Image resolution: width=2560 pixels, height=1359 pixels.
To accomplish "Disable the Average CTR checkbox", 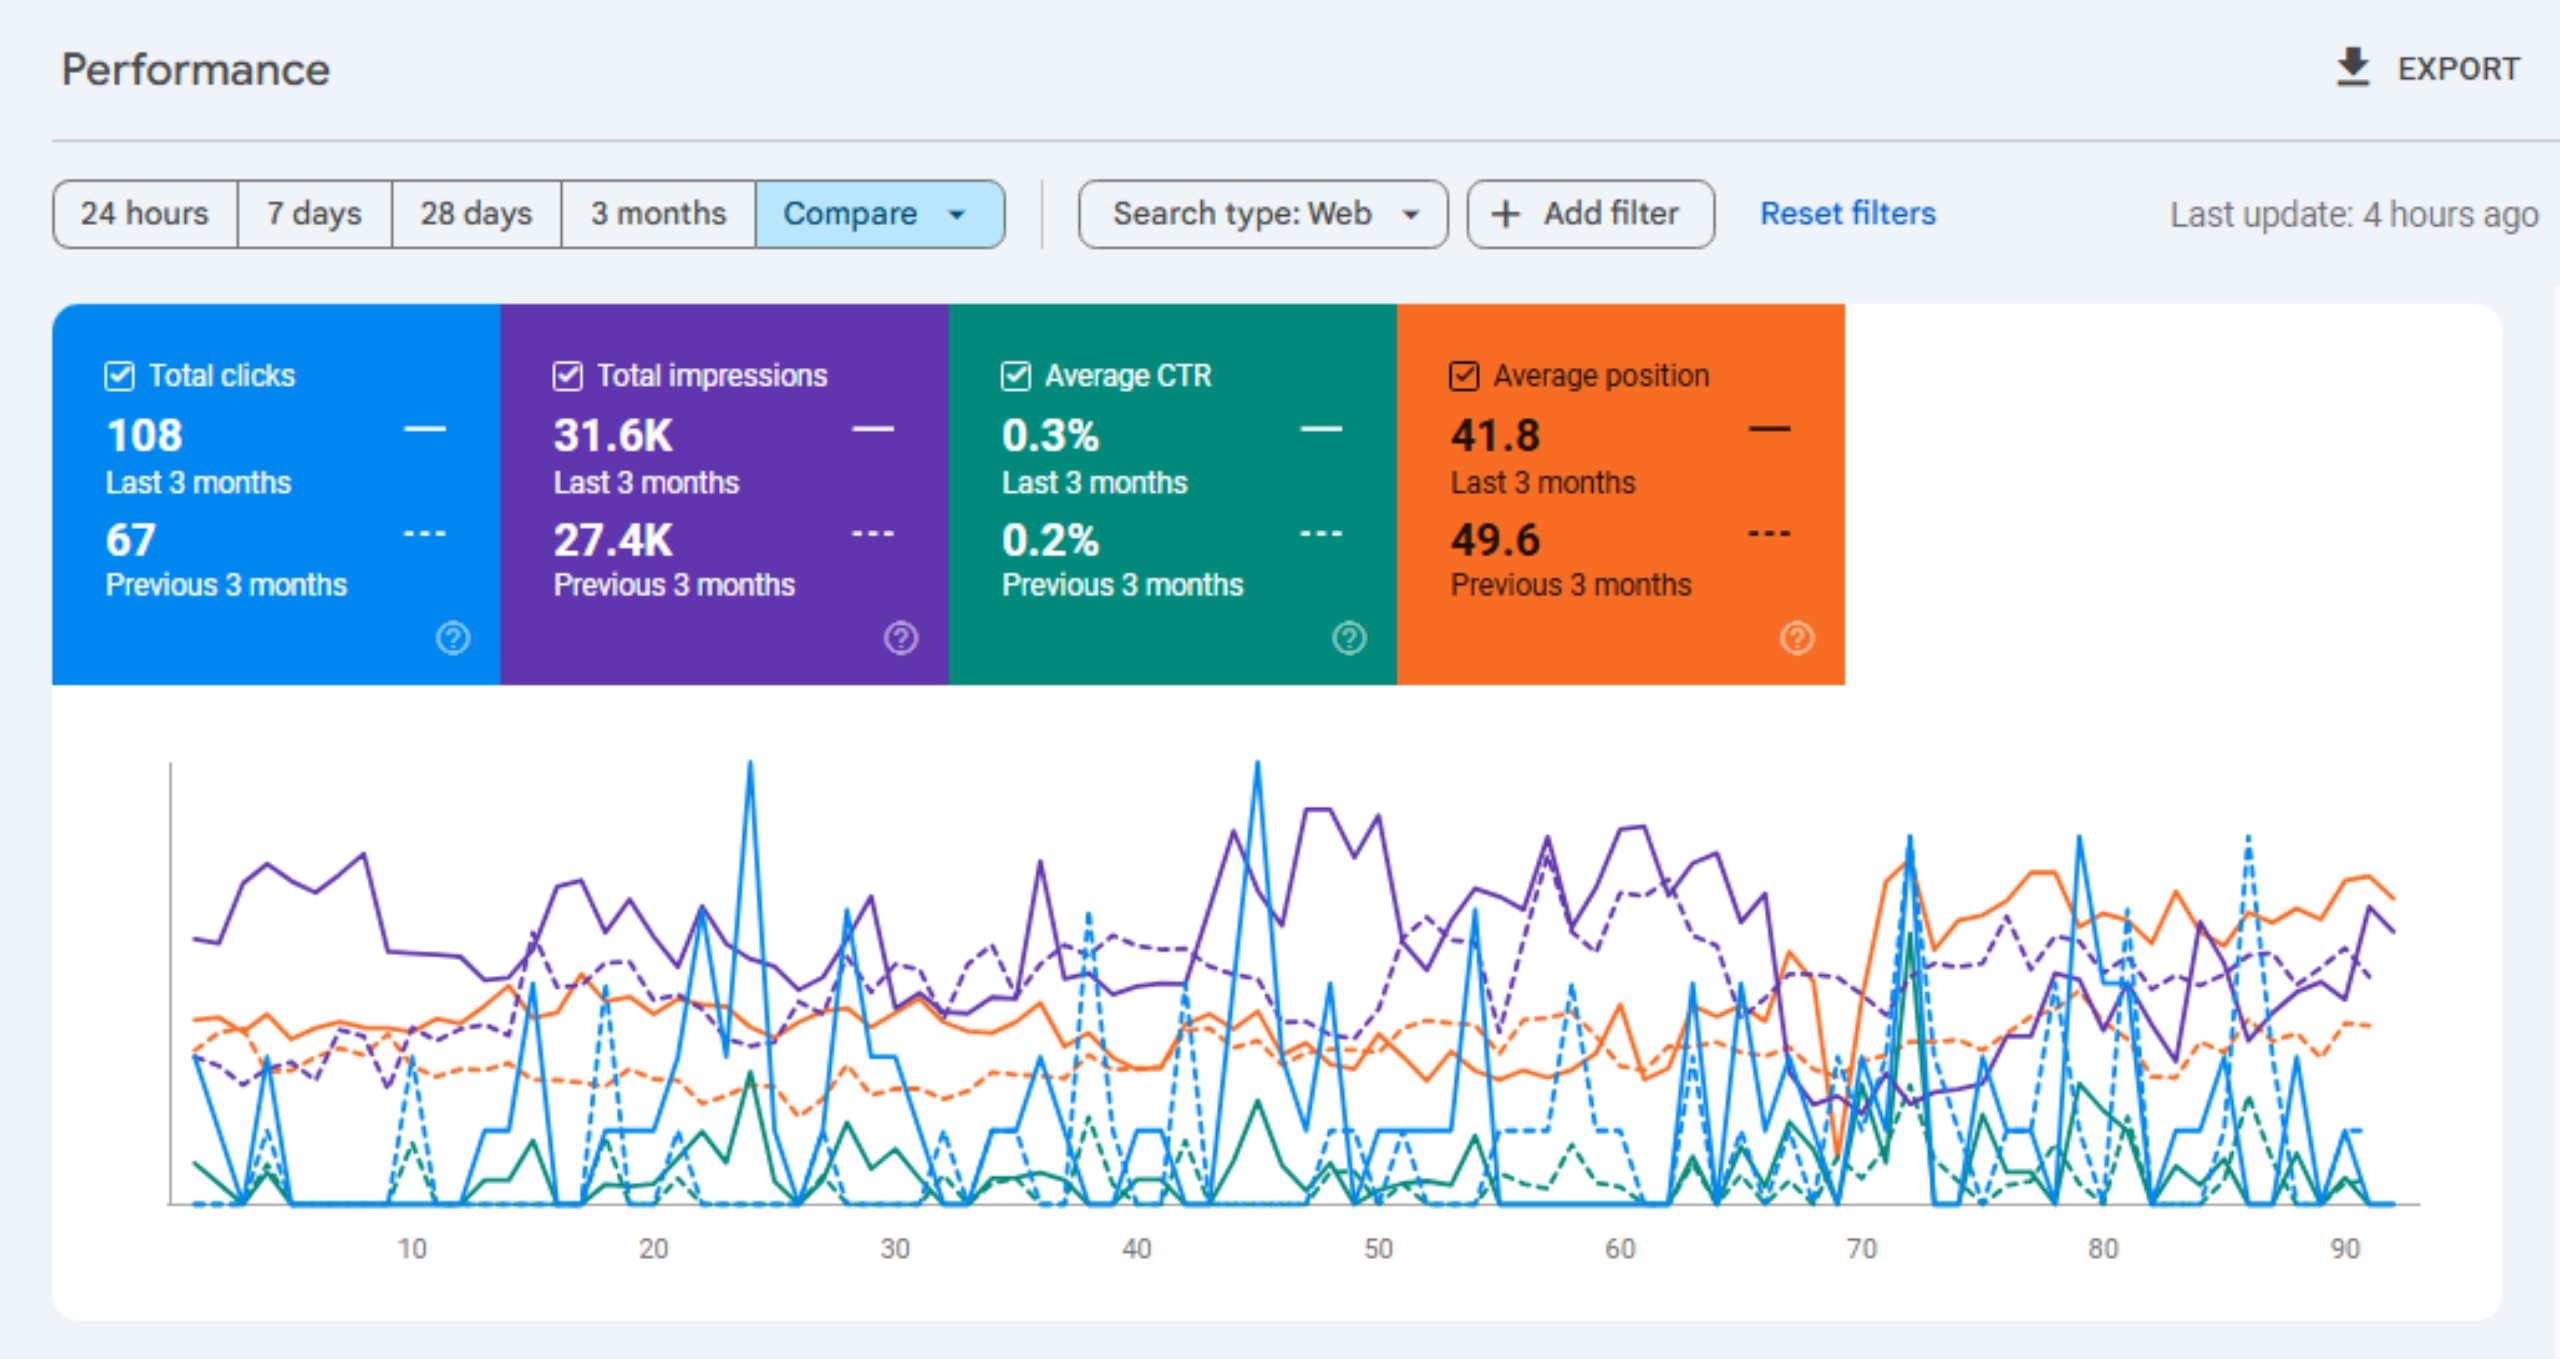I will pyautogui.click(x=1015, y=376).
